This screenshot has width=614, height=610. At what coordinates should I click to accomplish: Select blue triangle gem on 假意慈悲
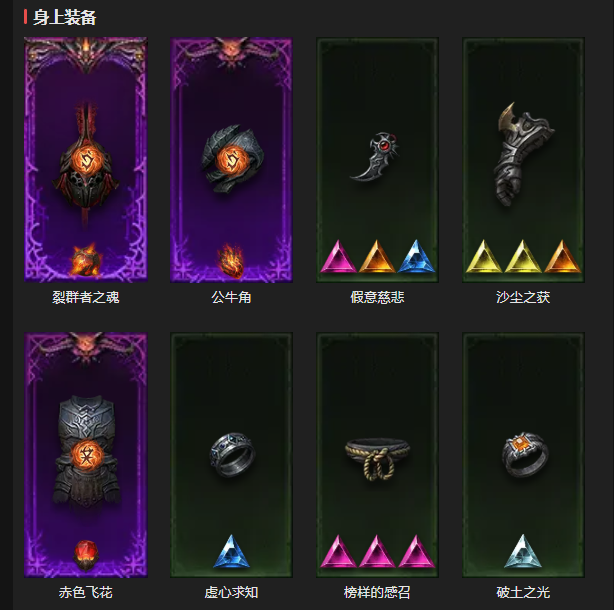coord(416,256)
